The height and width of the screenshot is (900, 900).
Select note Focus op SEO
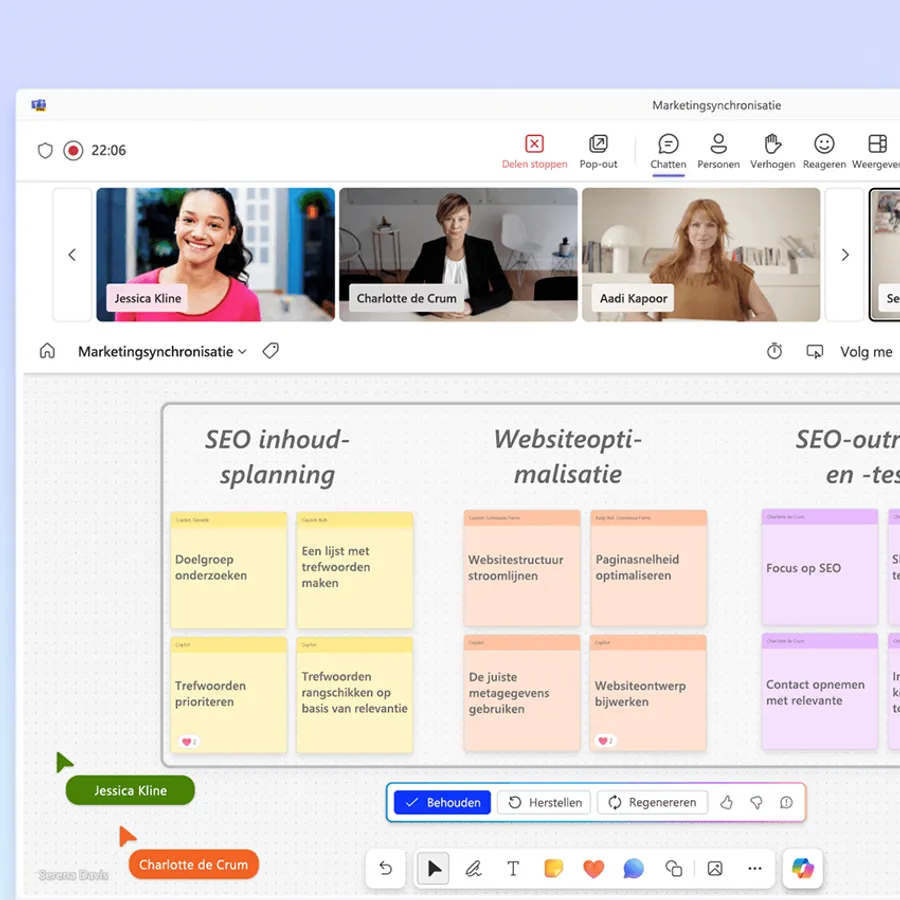tap(820, 567)
